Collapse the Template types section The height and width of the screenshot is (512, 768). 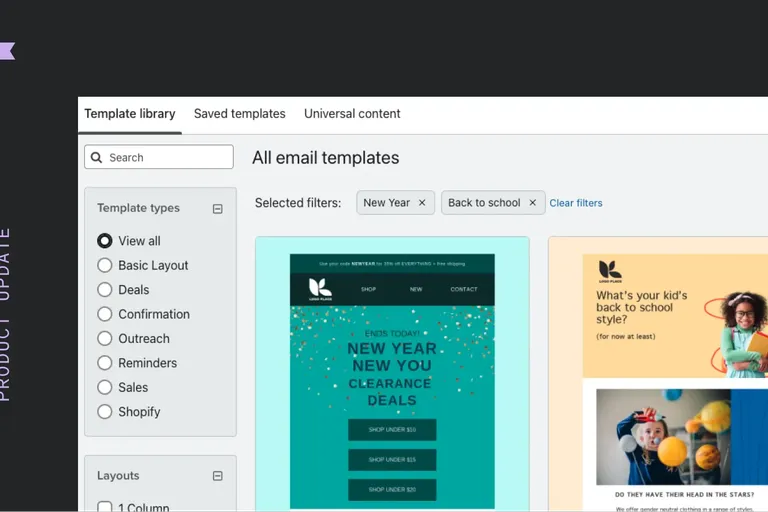point(217,209)
